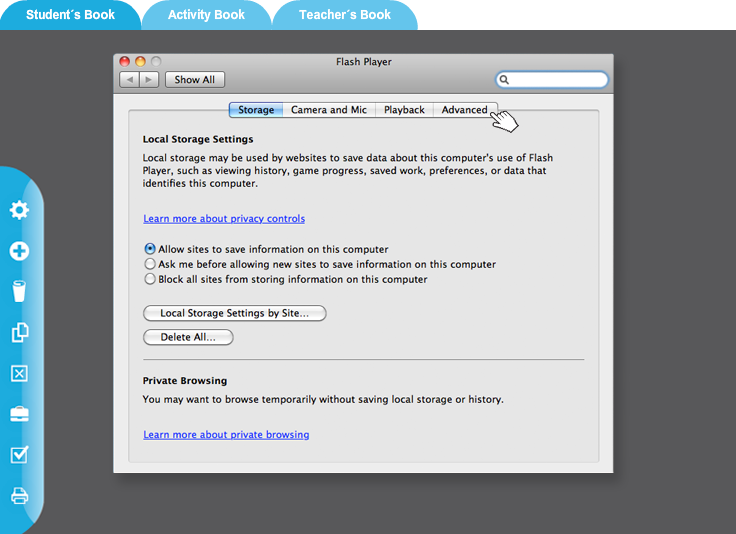
Task: Open the Activity Book tab
Action: tap(206, 15)
